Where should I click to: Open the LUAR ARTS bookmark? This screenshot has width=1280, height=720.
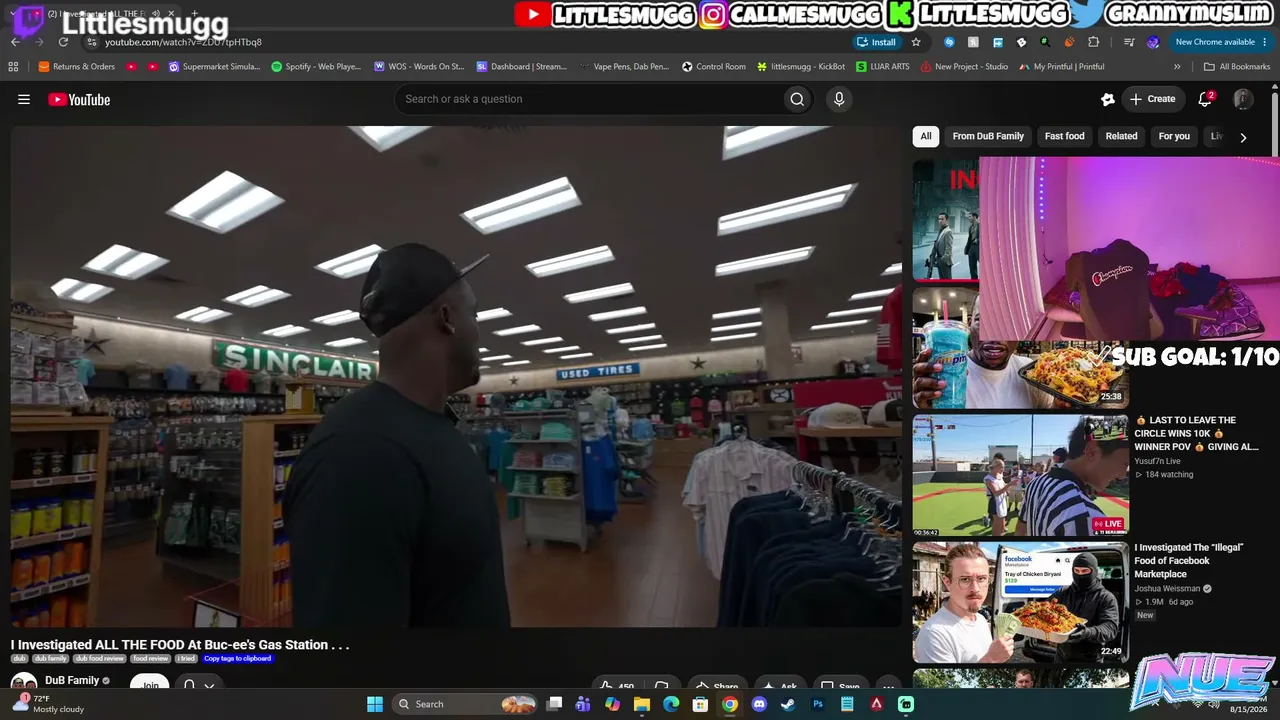(883, 67)
